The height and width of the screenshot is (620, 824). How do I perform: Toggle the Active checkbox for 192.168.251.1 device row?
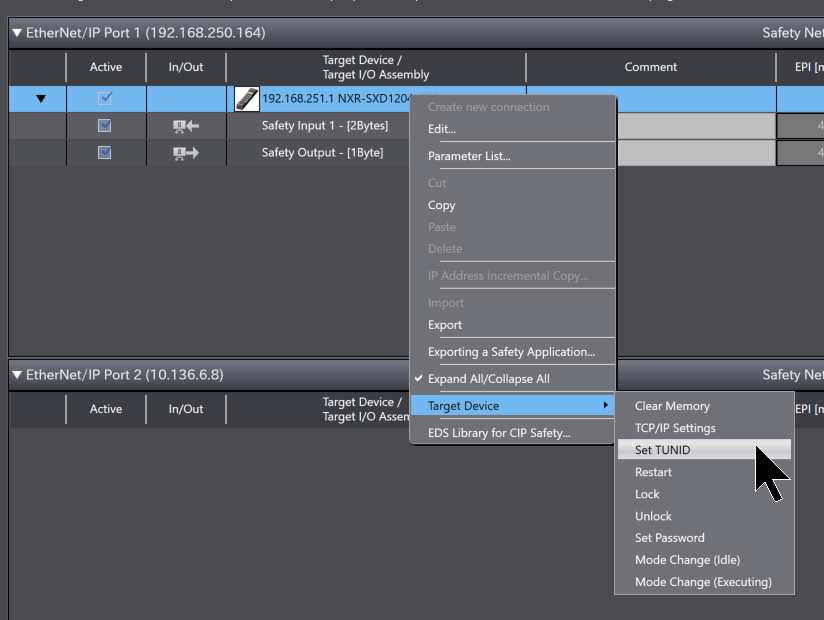(105, 98)
